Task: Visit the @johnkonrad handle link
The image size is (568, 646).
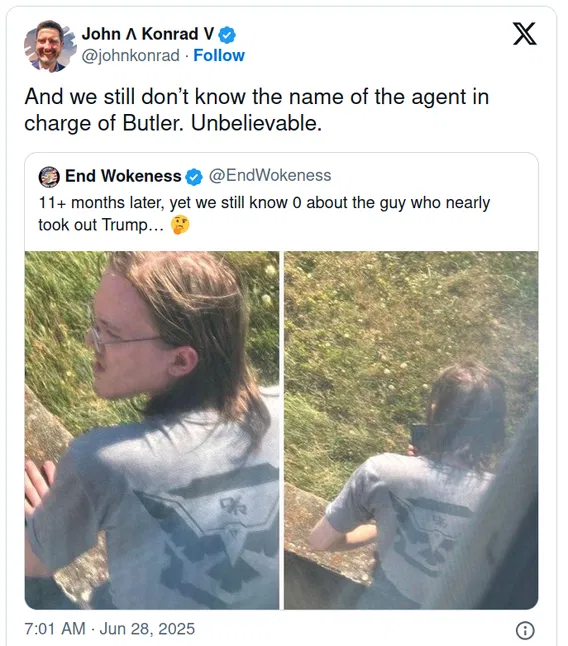Action: pyautogui.click(x=131, y=55)
